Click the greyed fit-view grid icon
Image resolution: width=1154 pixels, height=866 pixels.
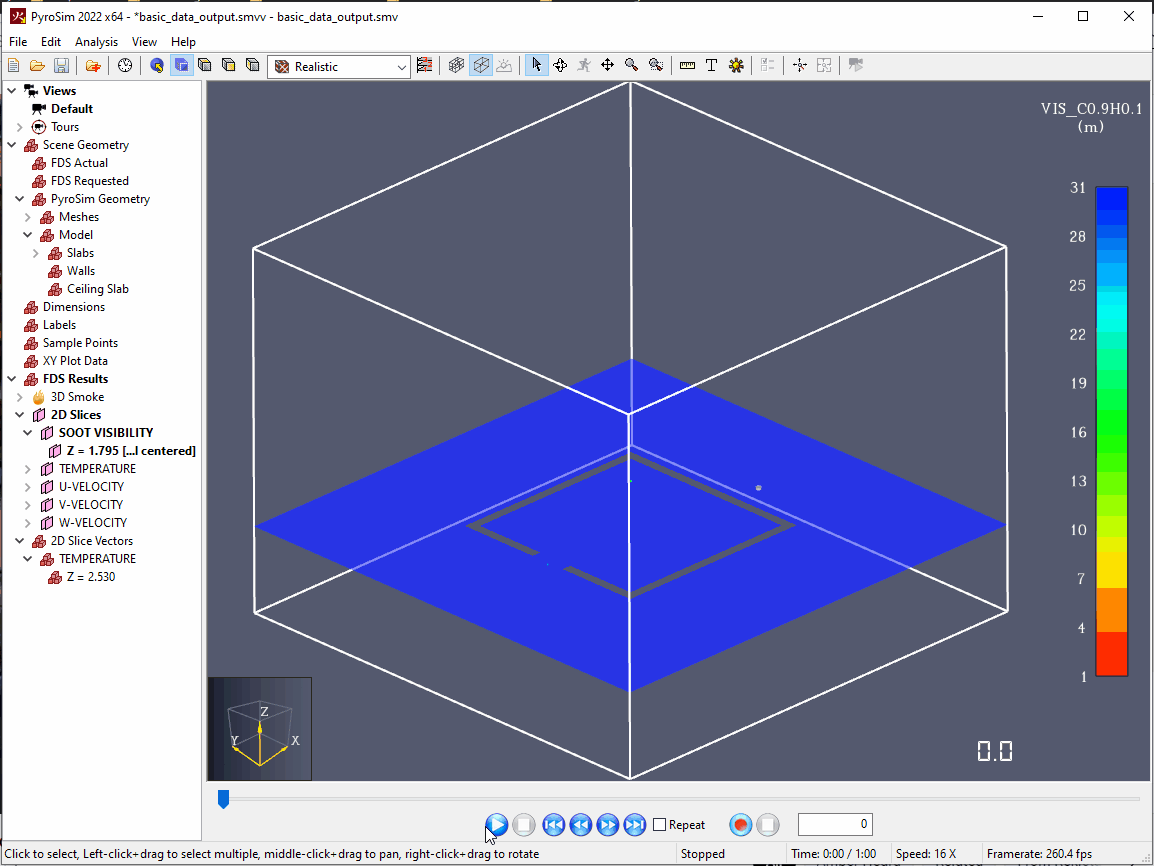824,65
